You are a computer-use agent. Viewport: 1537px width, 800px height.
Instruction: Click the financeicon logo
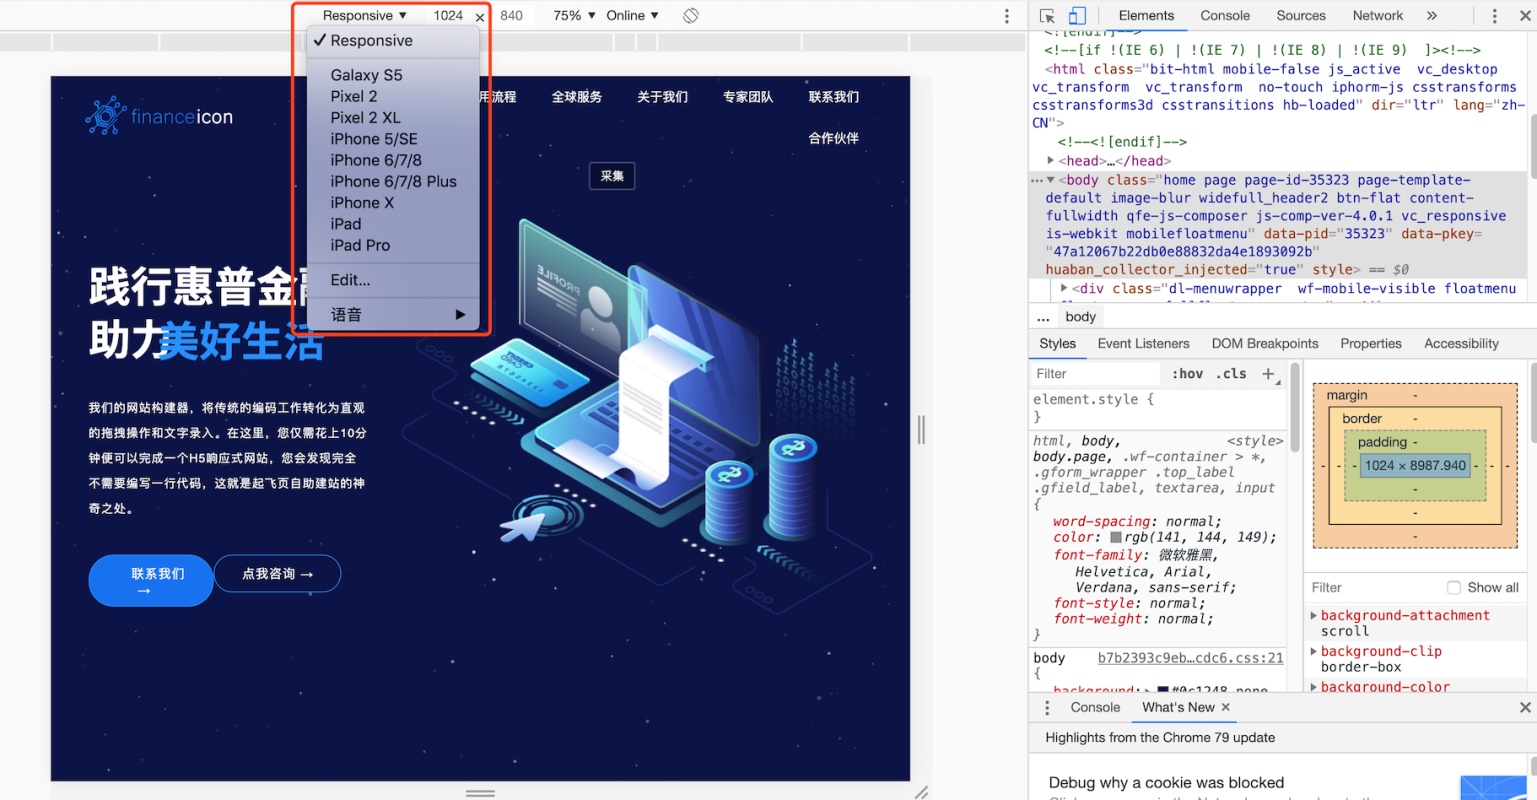click(x=159, y=116)
